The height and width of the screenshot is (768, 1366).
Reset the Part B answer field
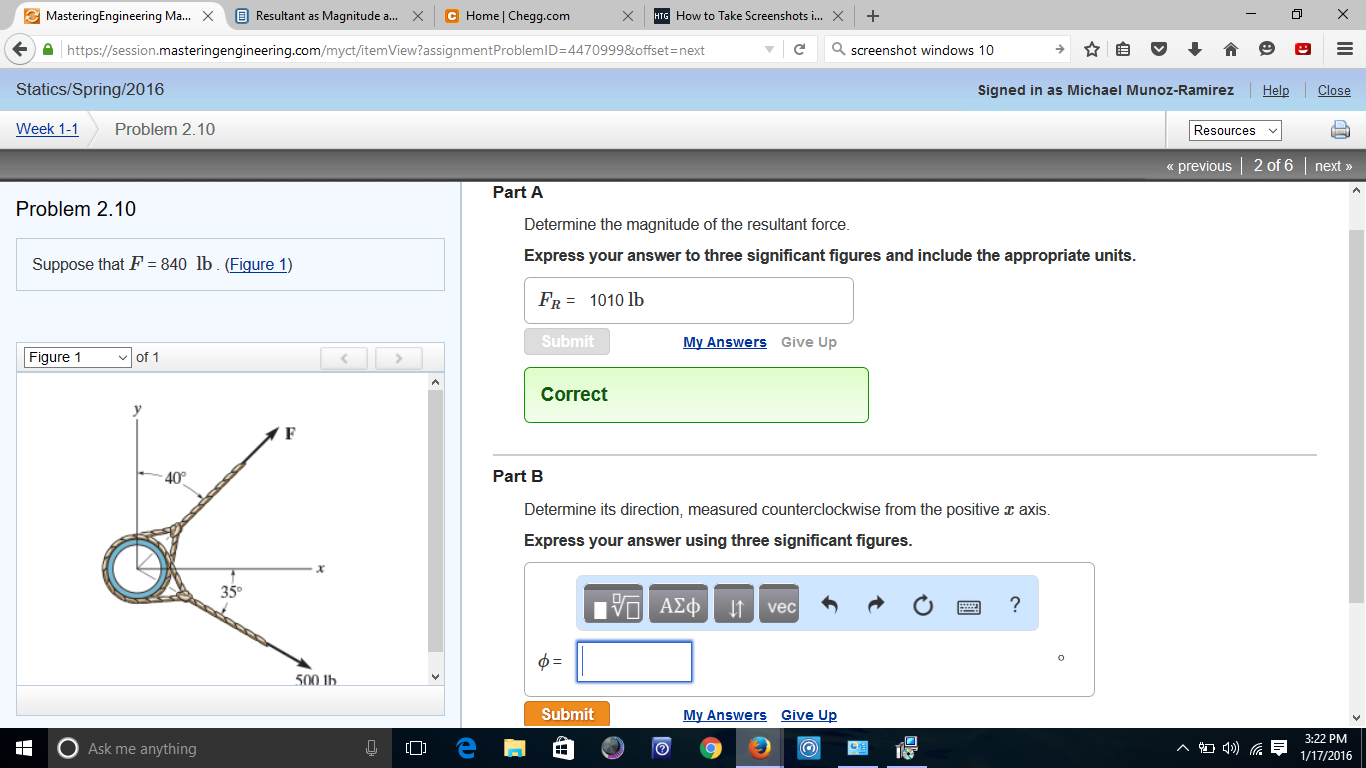pyautogui.click(x=922, y=605)
